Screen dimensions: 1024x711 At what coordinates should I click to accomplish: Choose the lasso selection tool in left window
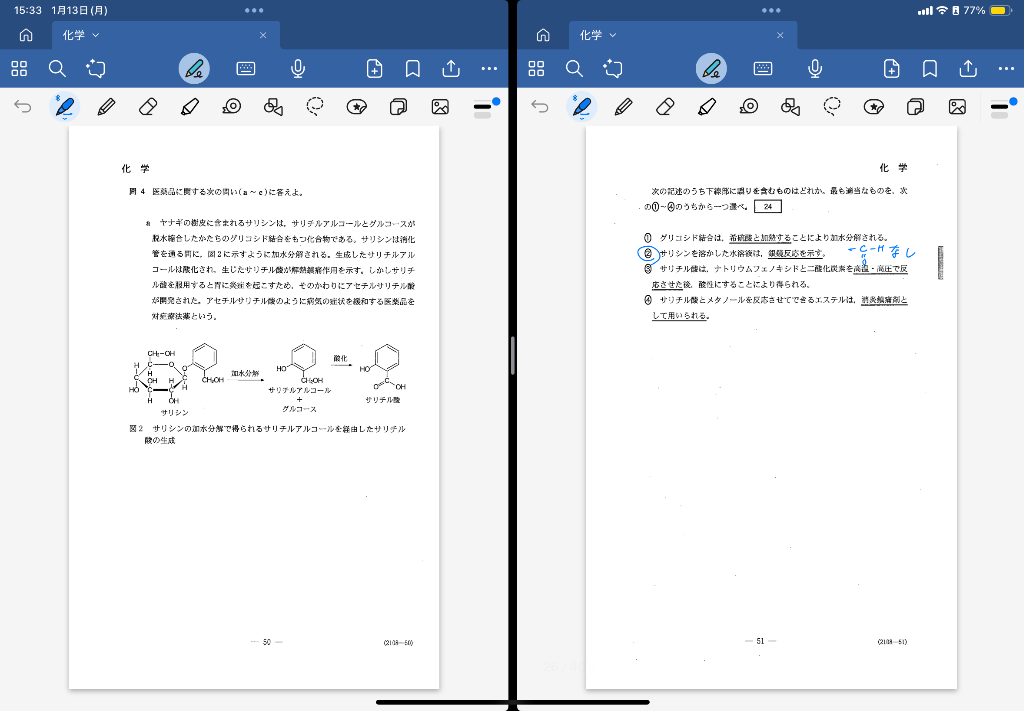(316, 107)
